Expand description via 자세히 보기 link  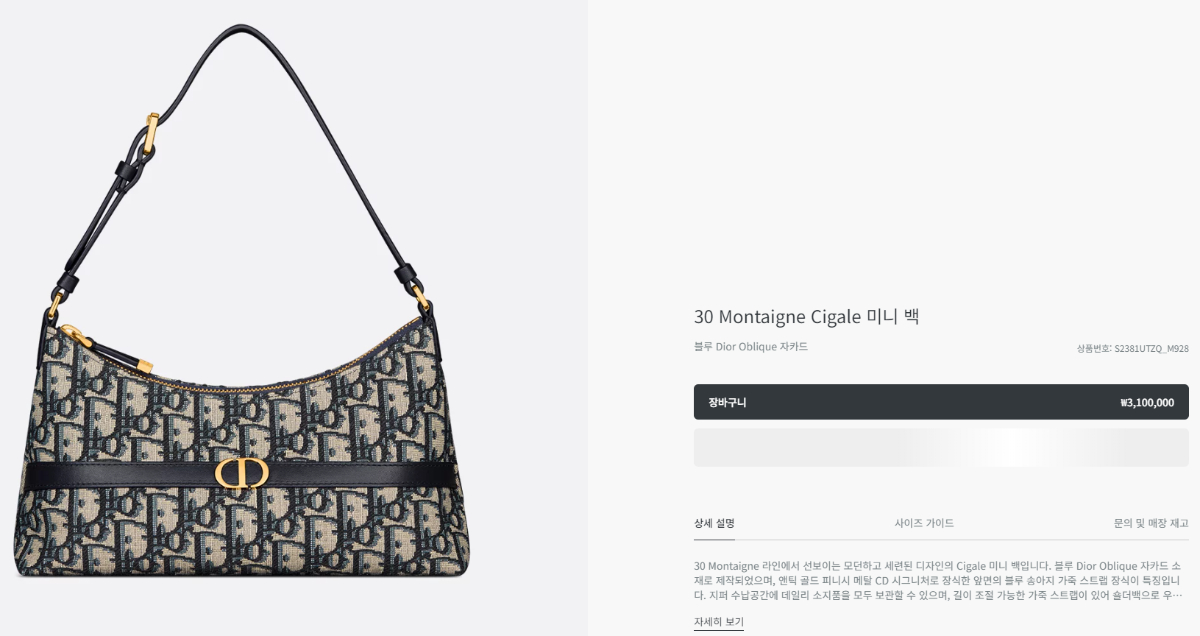719,622
